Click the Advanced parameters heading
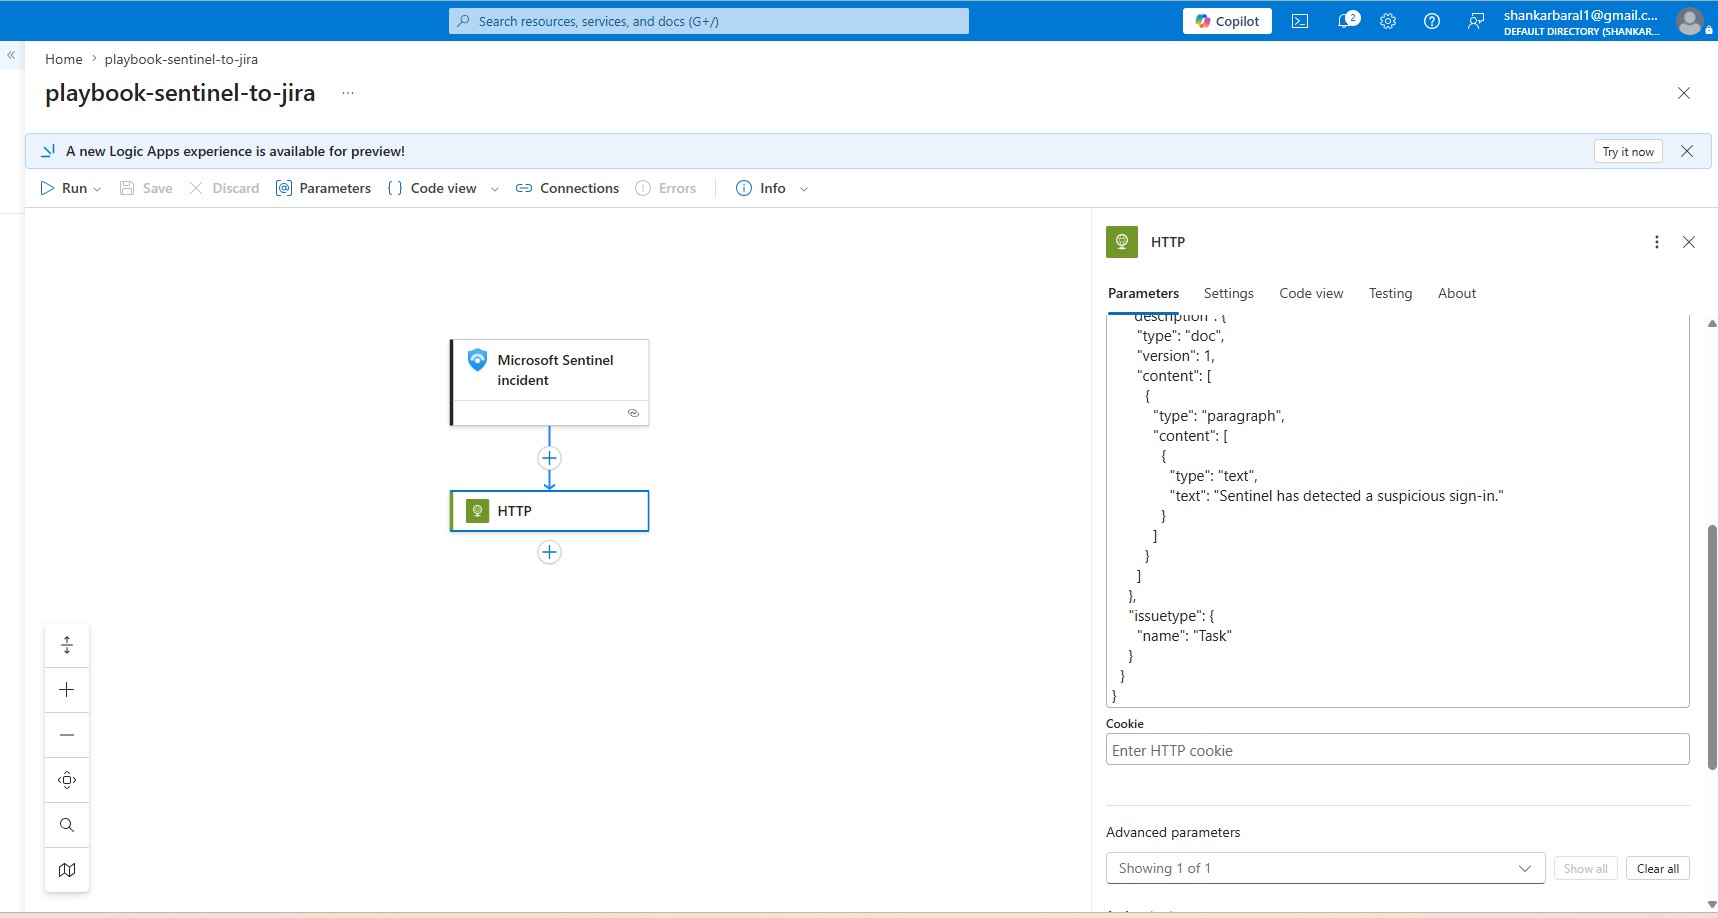This screenshot has width=1718, height=918. click(x=1172, y=832)
